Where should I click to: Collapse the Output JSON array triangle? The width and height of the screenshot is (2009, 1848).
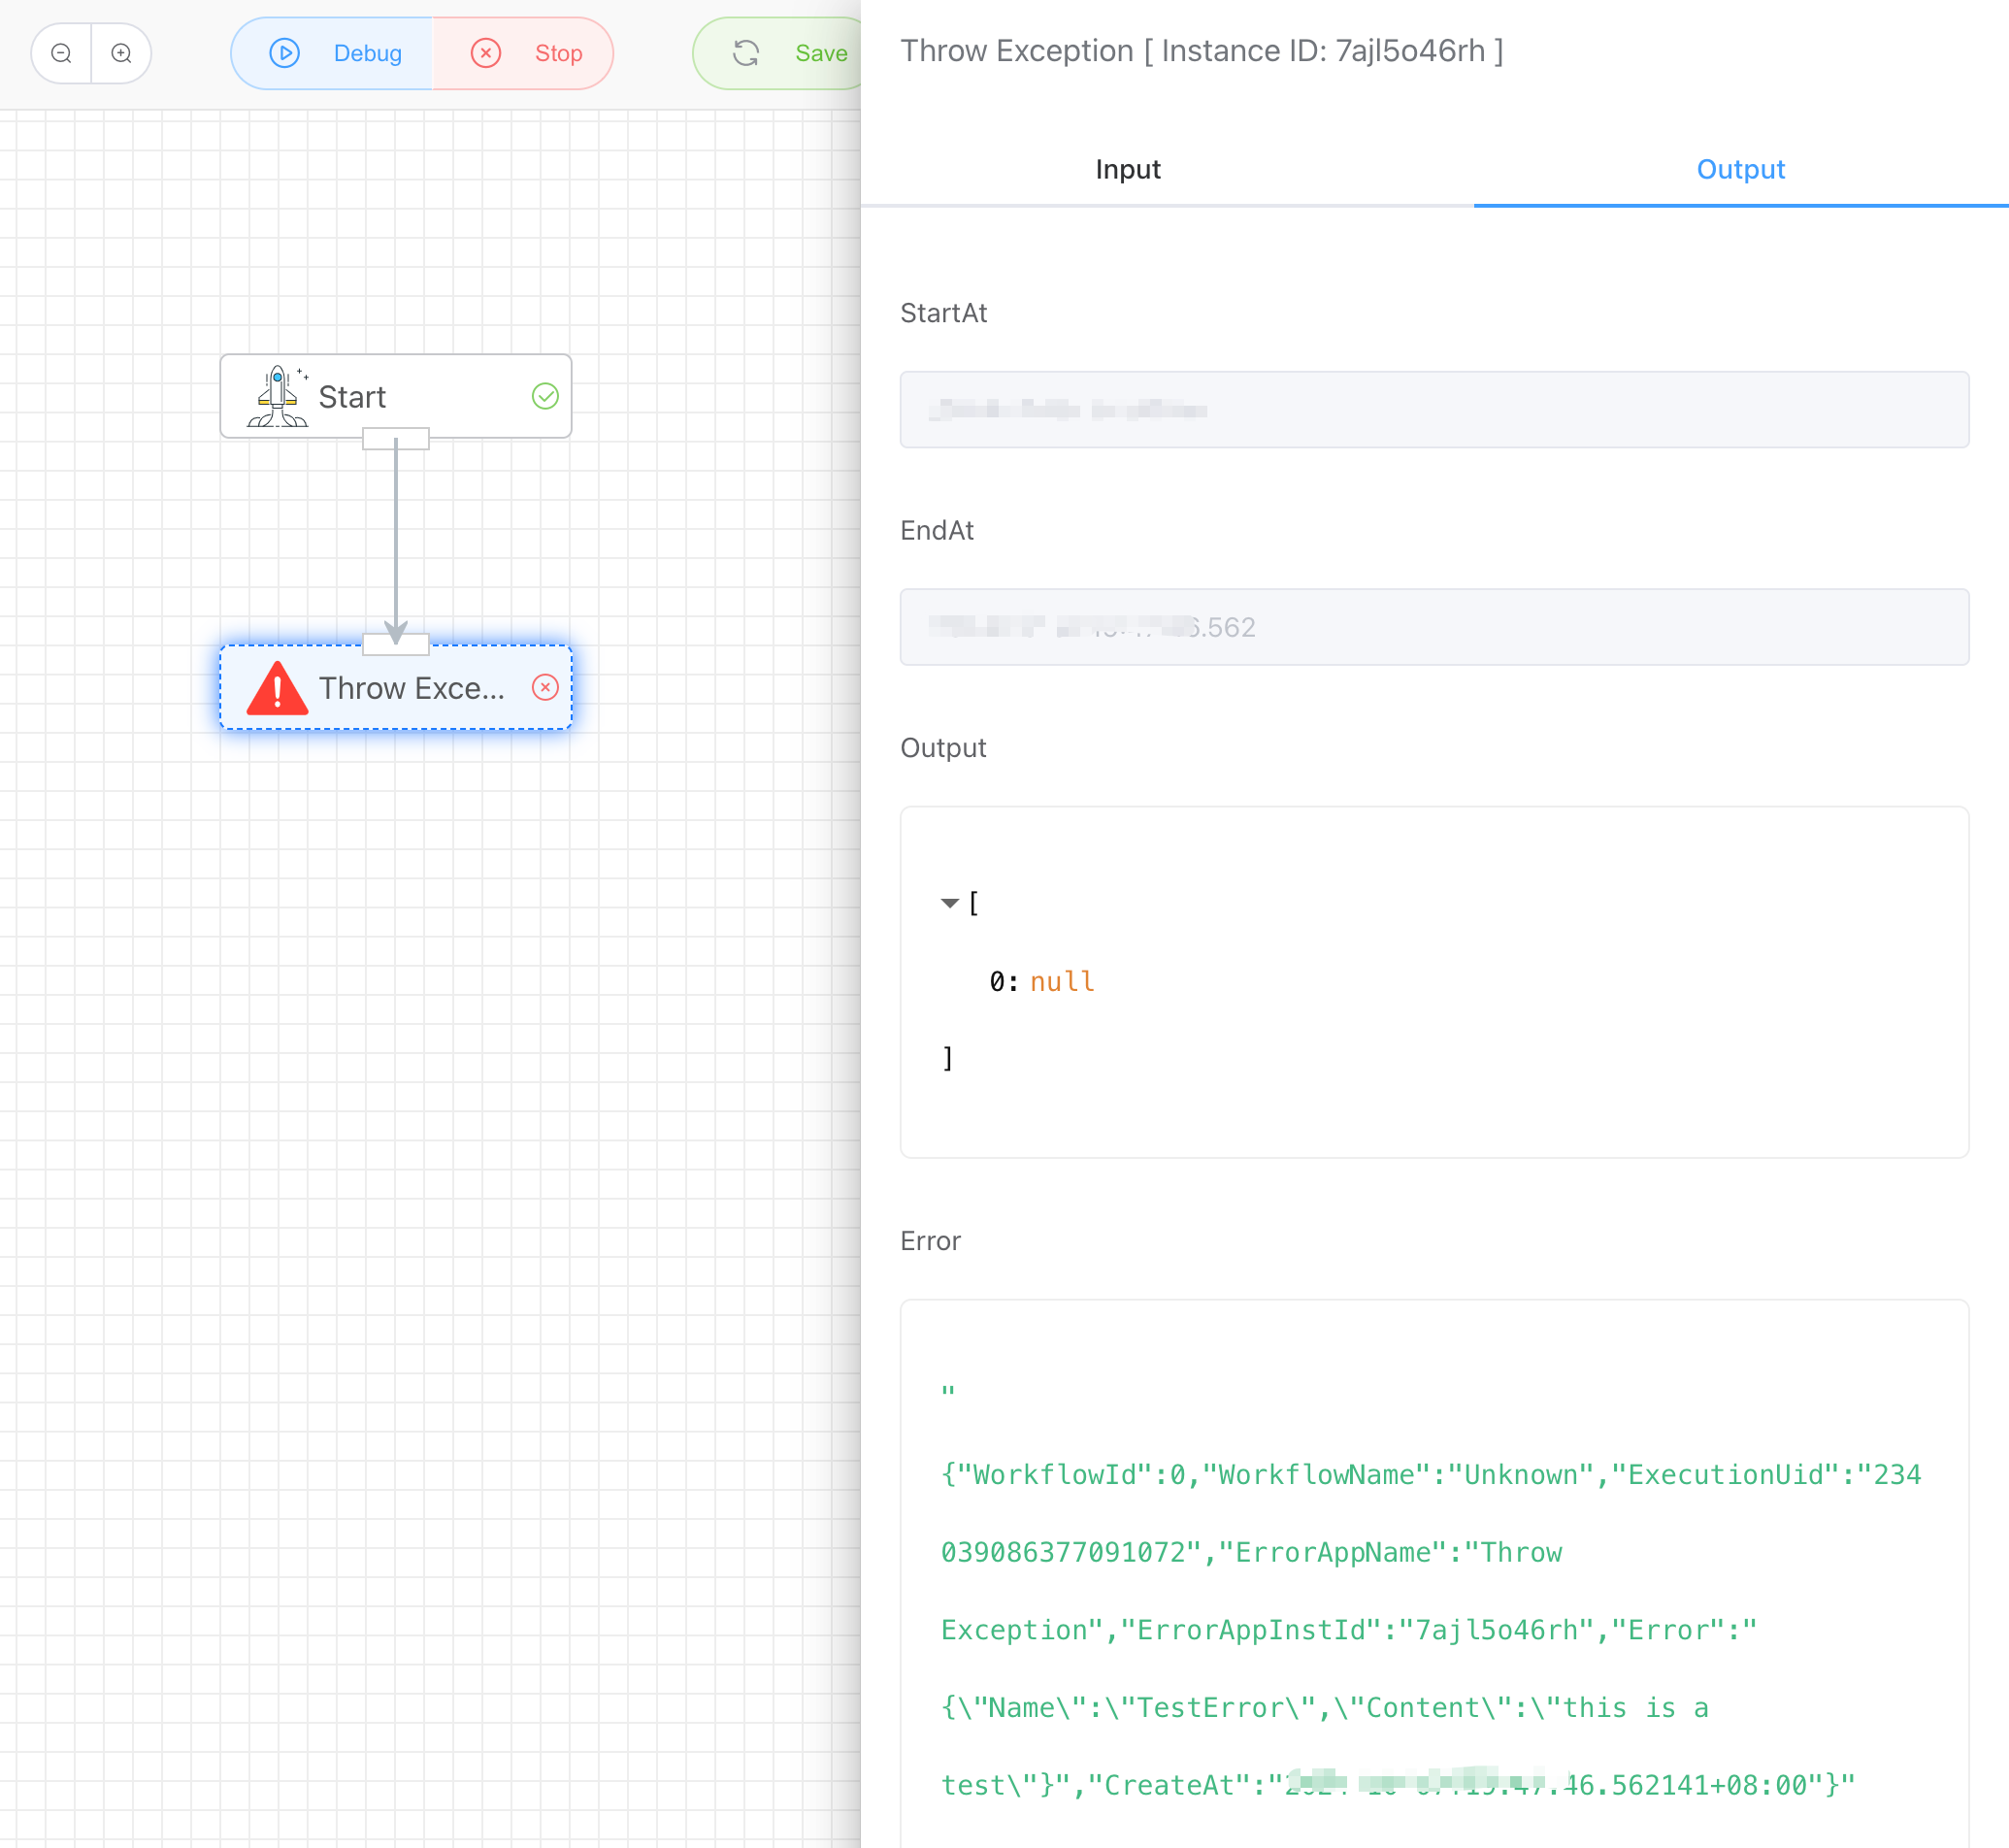(949, 903)
